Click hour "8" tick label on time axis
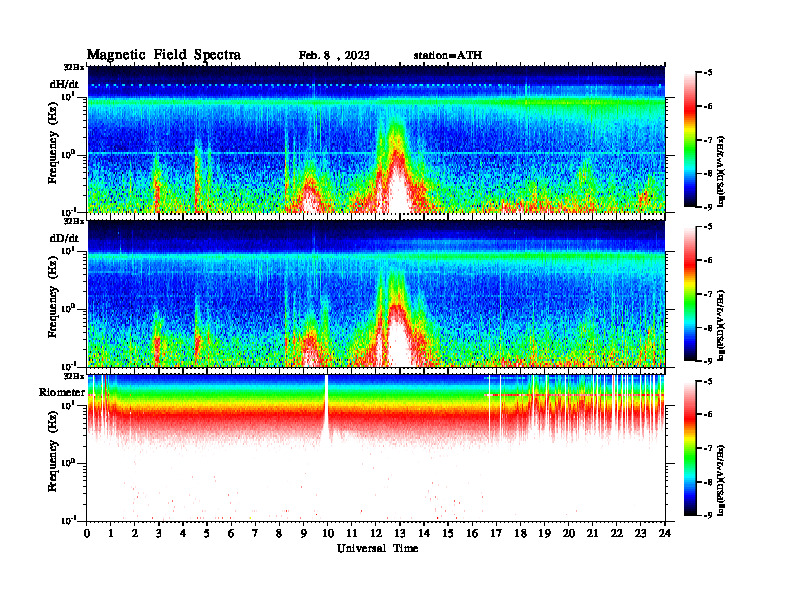 click(279, 533)
